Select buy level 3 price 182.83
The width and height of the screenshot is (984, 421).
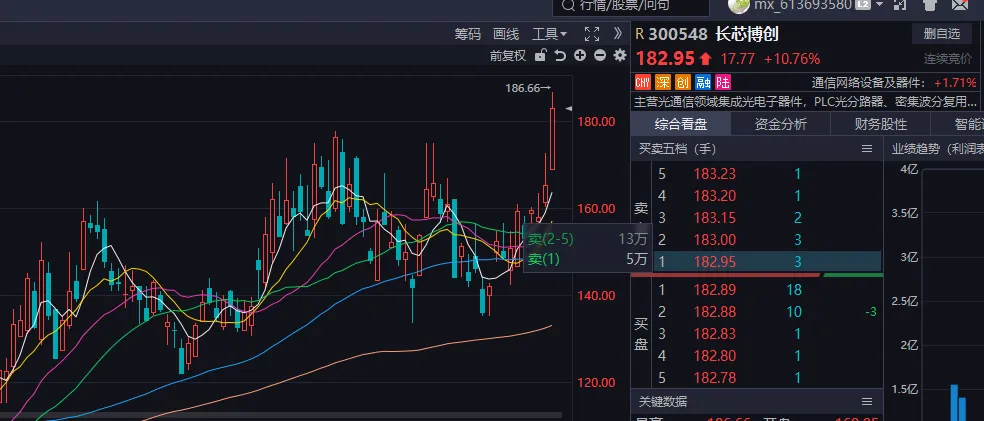(x=714, y=334)
